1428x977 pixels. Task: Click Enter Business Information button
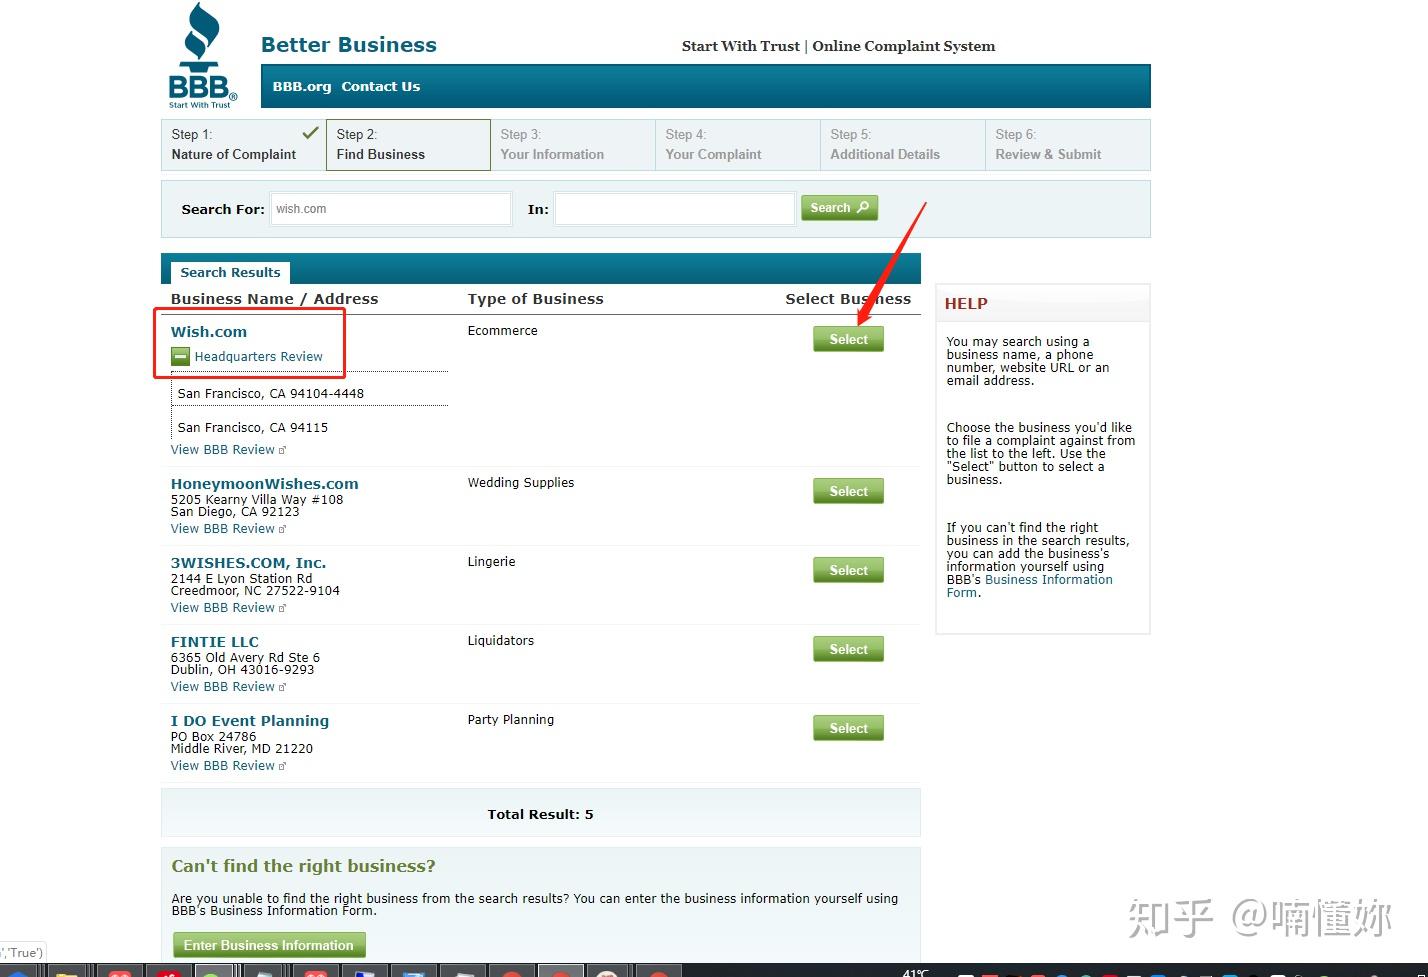coord(268,946)
